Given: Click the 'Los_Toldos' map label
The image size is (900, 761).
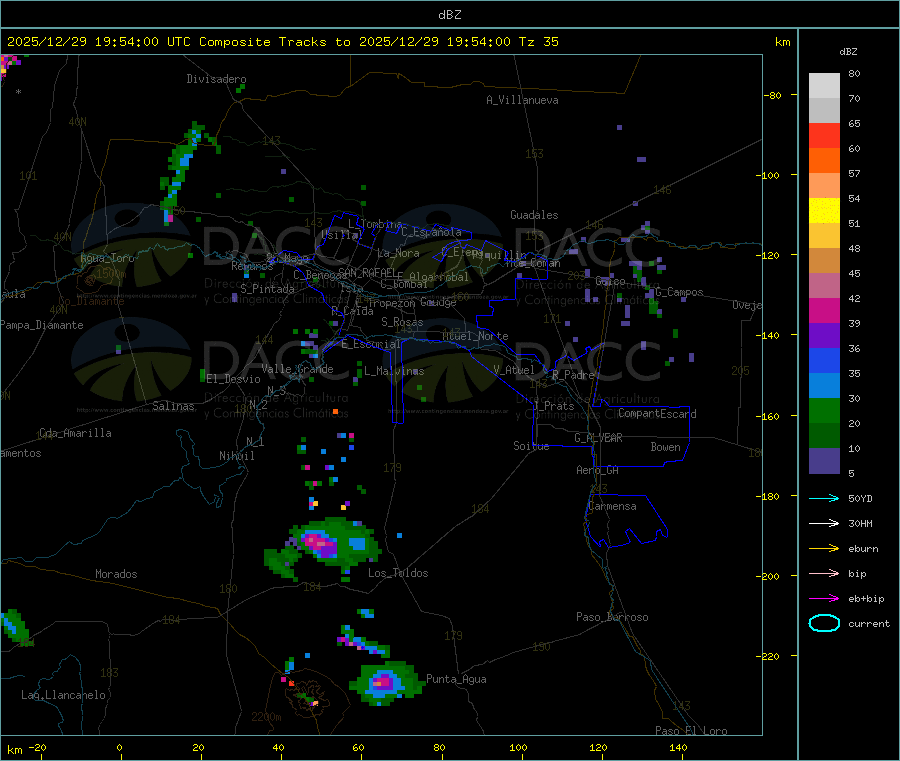Looking at the screenshot, I should [x=398, y=573].
